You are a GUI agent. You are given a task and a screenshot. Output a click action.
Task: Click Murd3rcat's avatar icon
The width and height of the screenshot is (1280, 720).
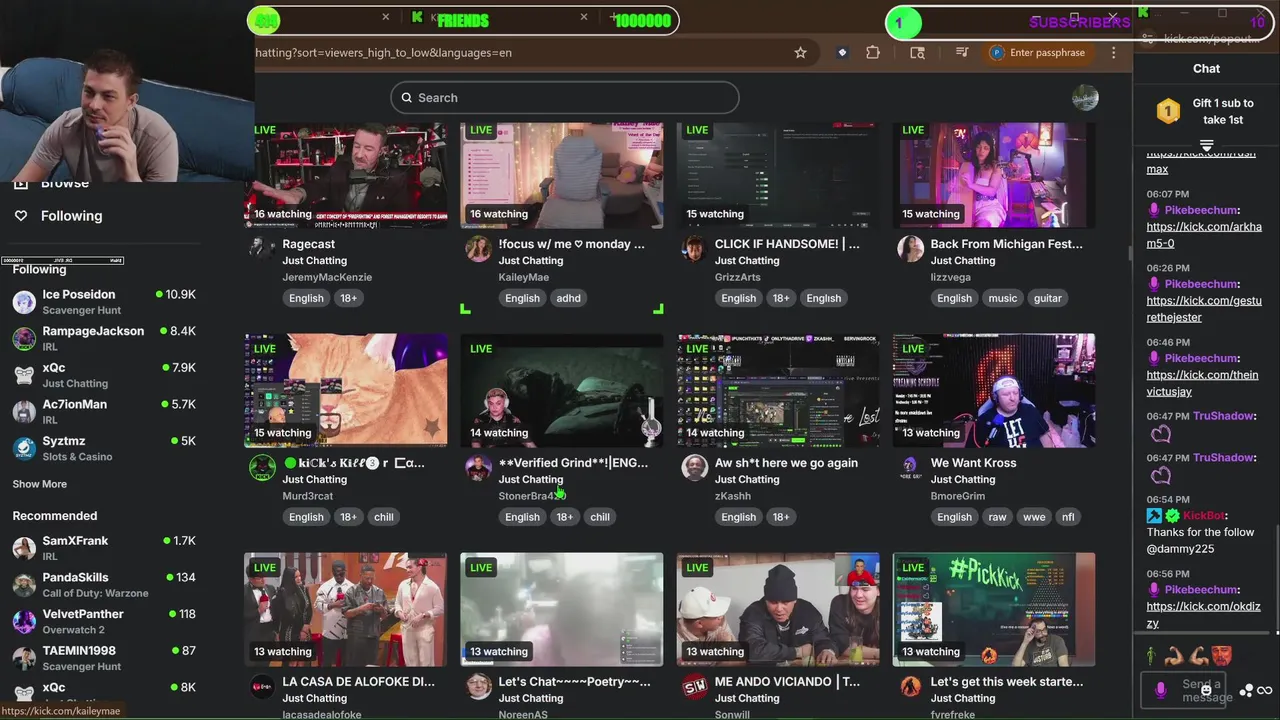click(x=262, y=467)
